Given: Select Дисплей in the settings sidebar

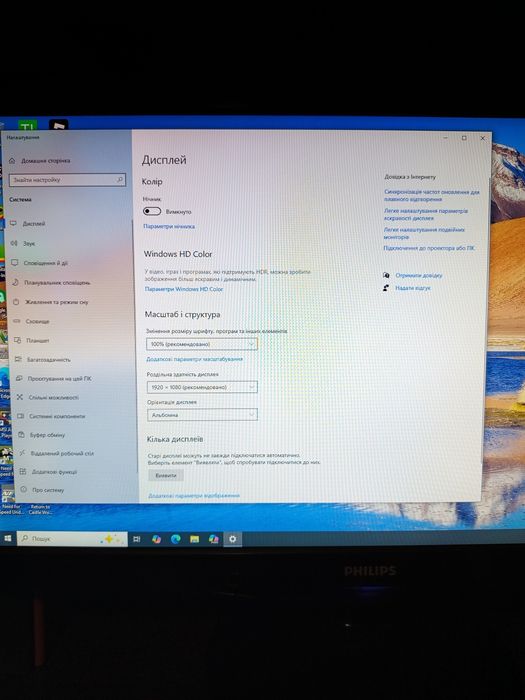Looking at the screenshot, I should (x=28, y=224).
